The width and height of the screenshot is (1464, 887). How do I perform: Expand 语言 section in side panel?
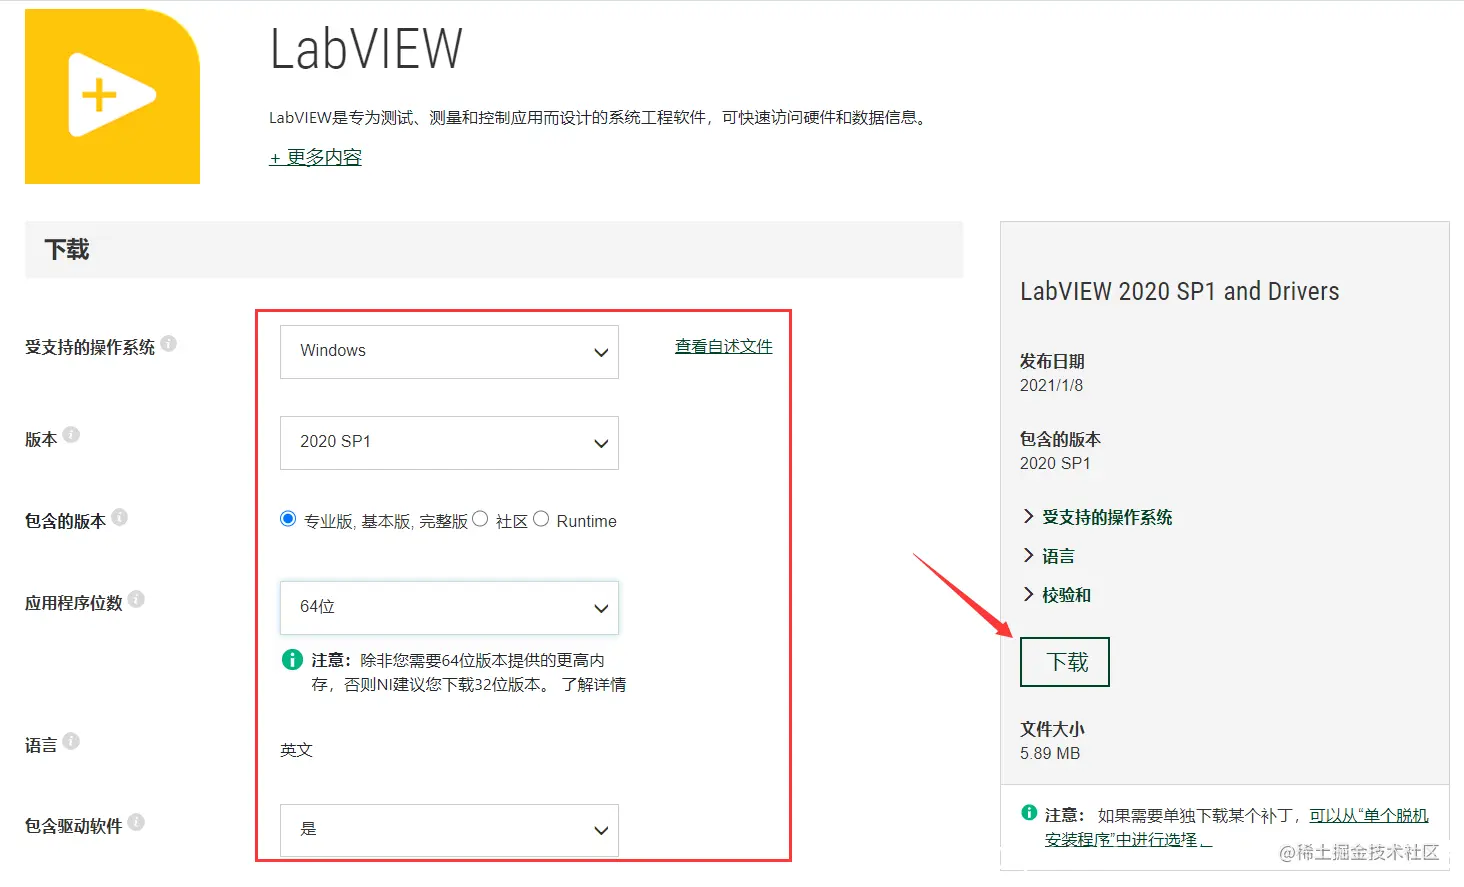tap(1048, 556)
